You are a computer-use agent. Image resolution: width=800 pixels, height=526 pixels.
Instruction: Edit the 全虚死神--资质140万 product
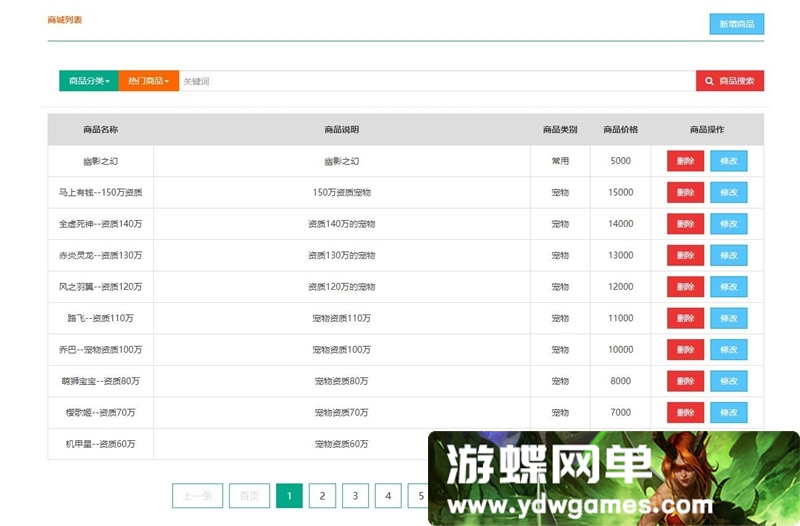click(x=729, y=223)
